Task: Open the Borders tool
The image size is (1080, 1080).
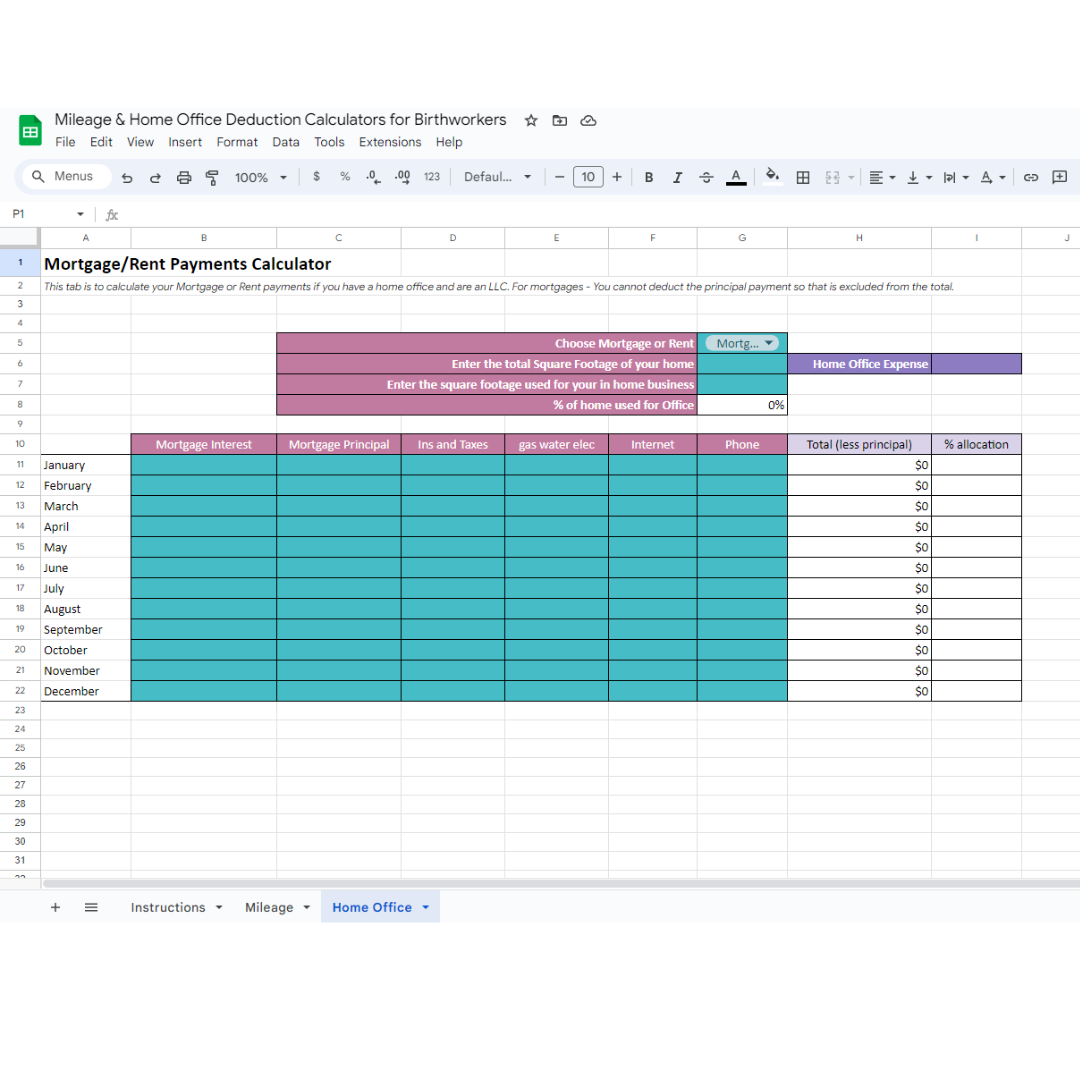Action: click(x=803, y=178)
